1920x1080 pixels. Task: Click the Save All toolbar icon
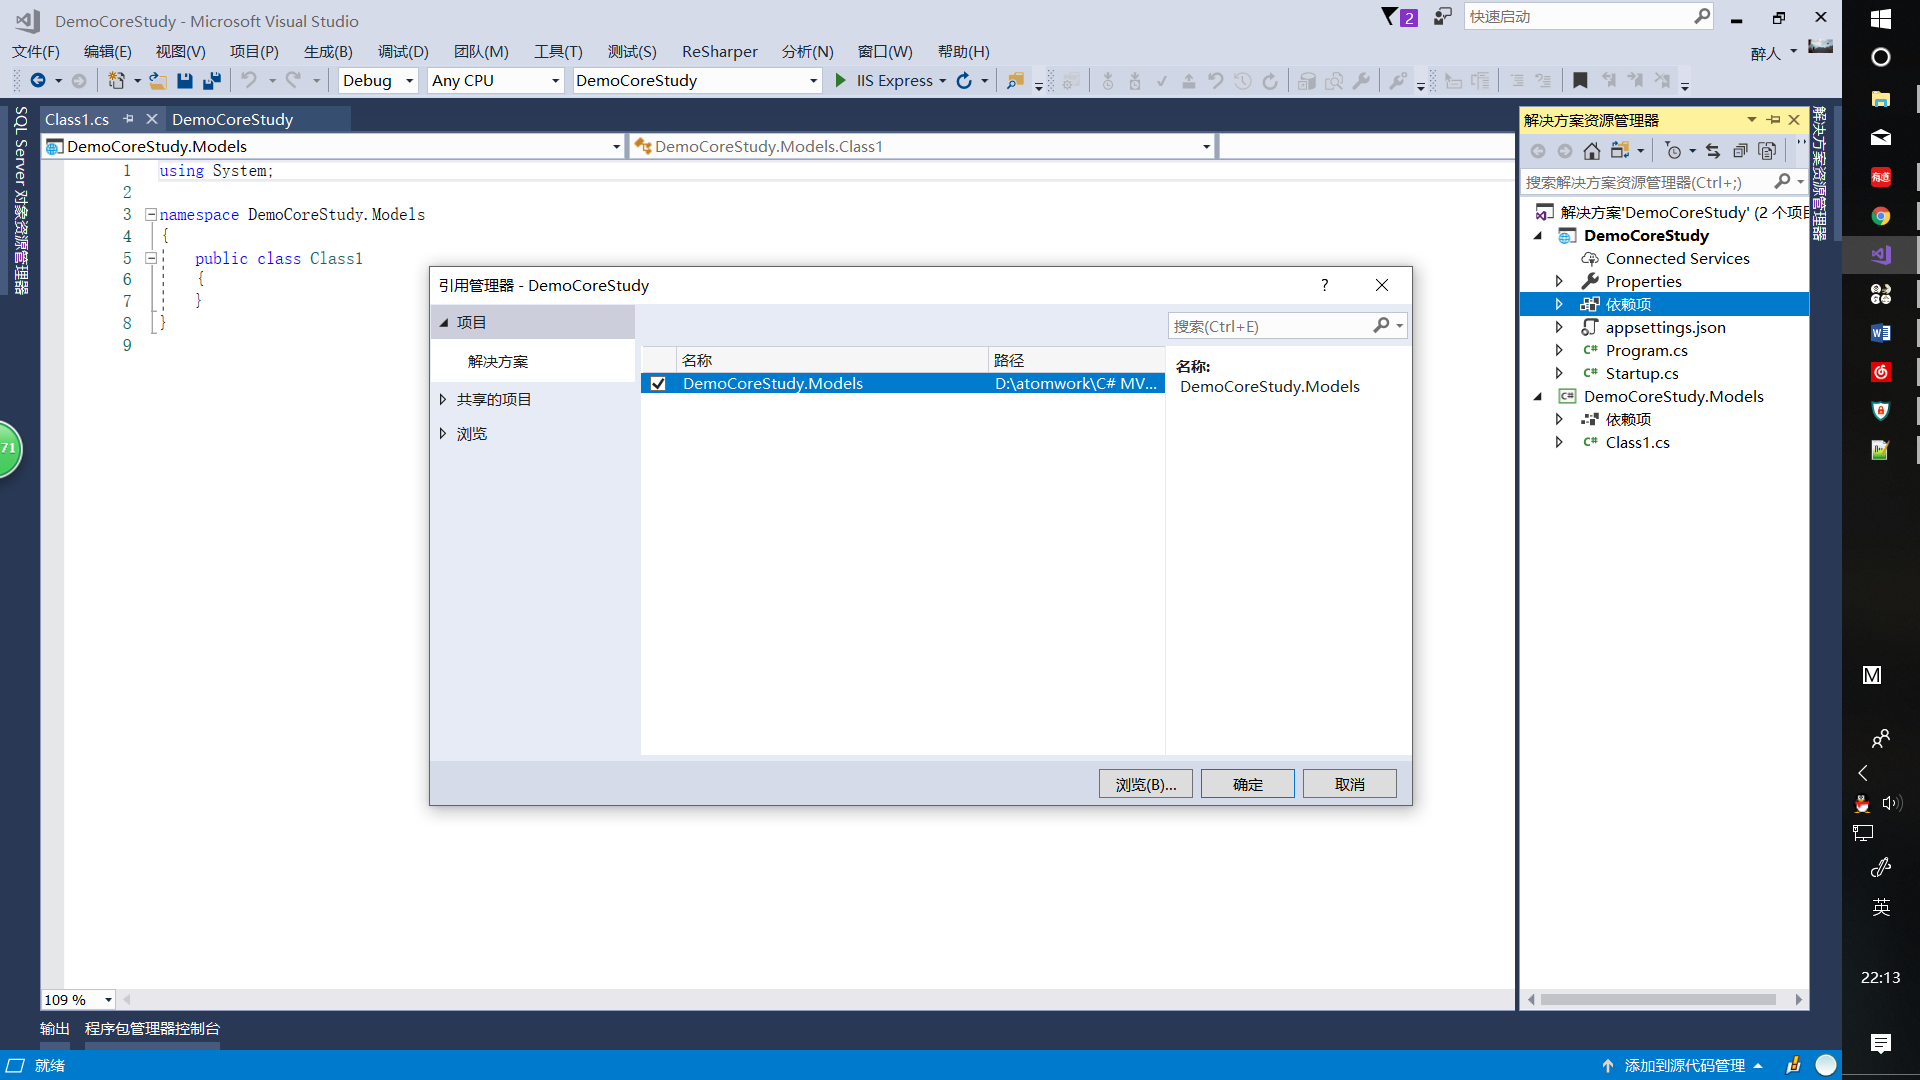[x=212, y=81]
